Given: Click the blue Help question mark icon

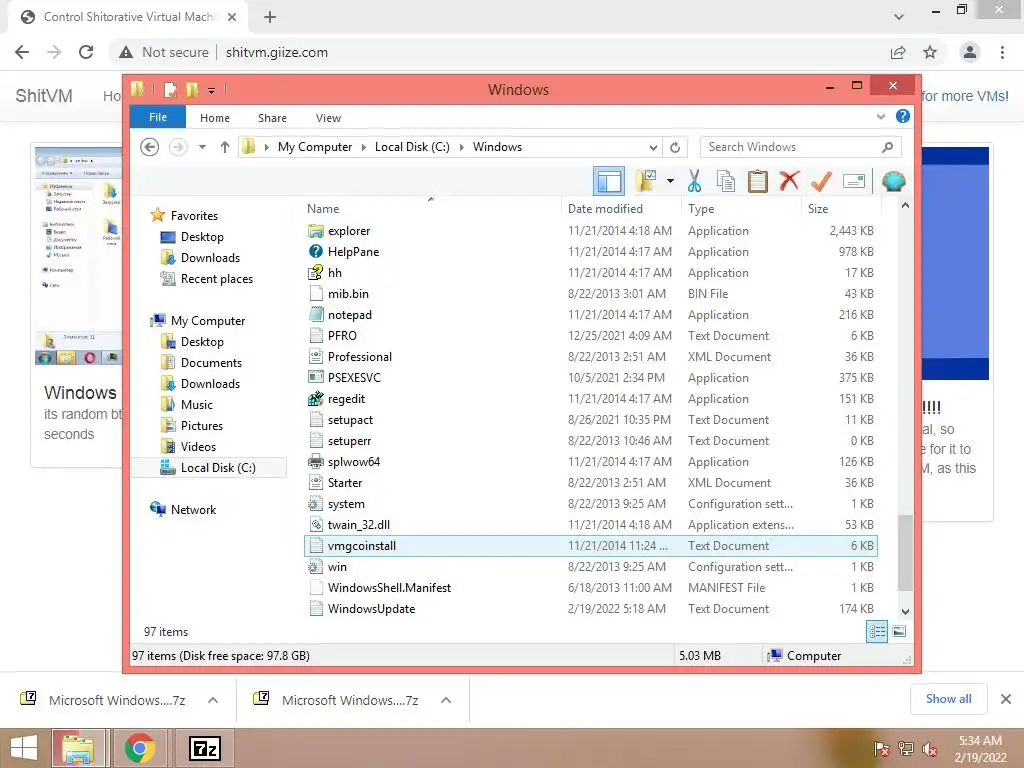Looking at the screenshot, I should pos(903,116).
